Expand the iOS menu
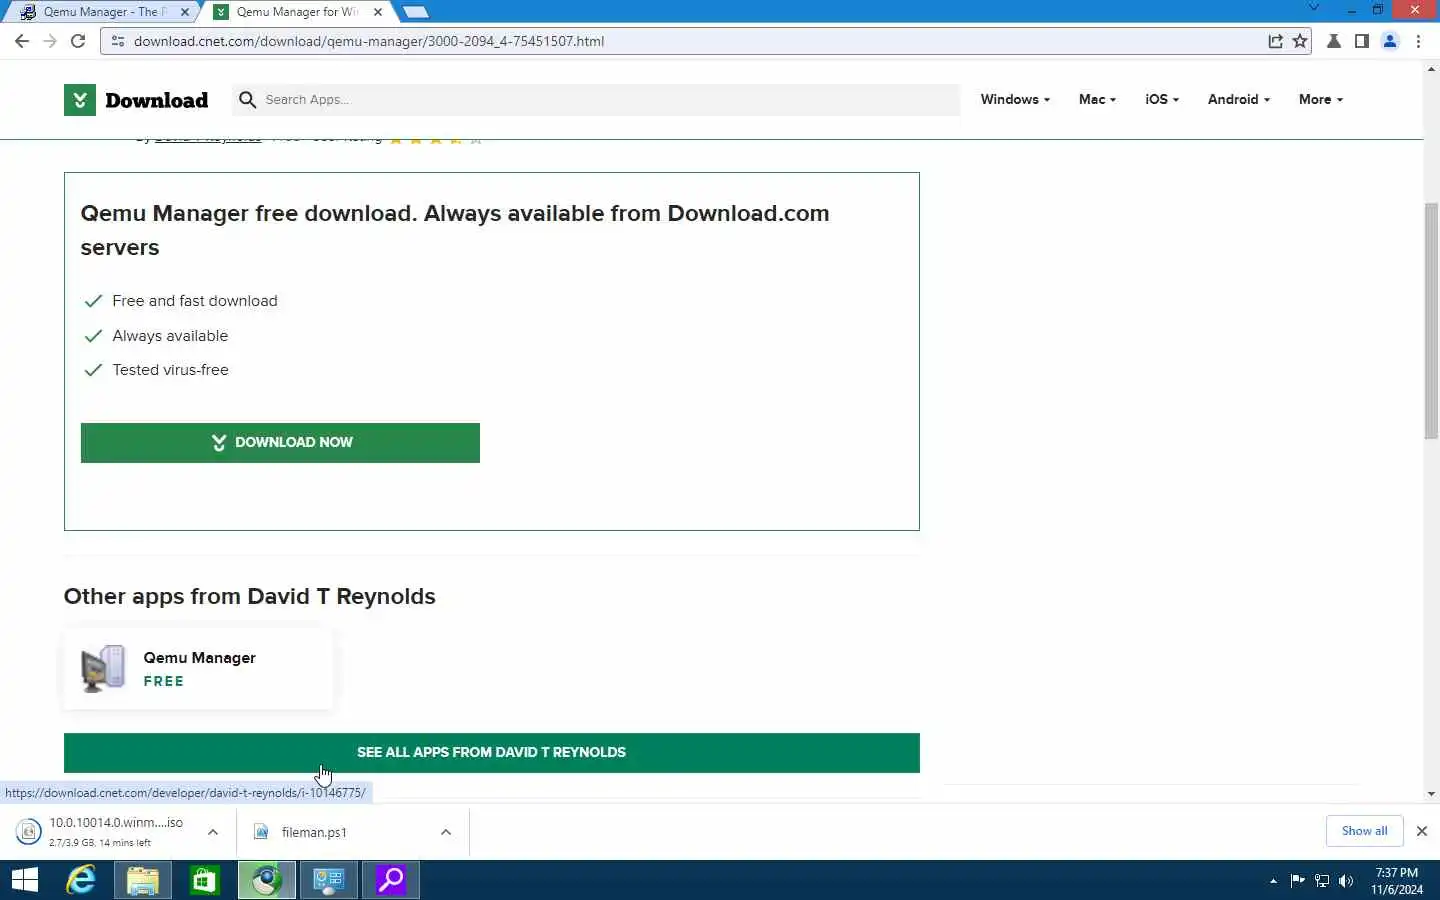Image resolution: width=1440 pixels, height=900 pixels. (1162, 99)
